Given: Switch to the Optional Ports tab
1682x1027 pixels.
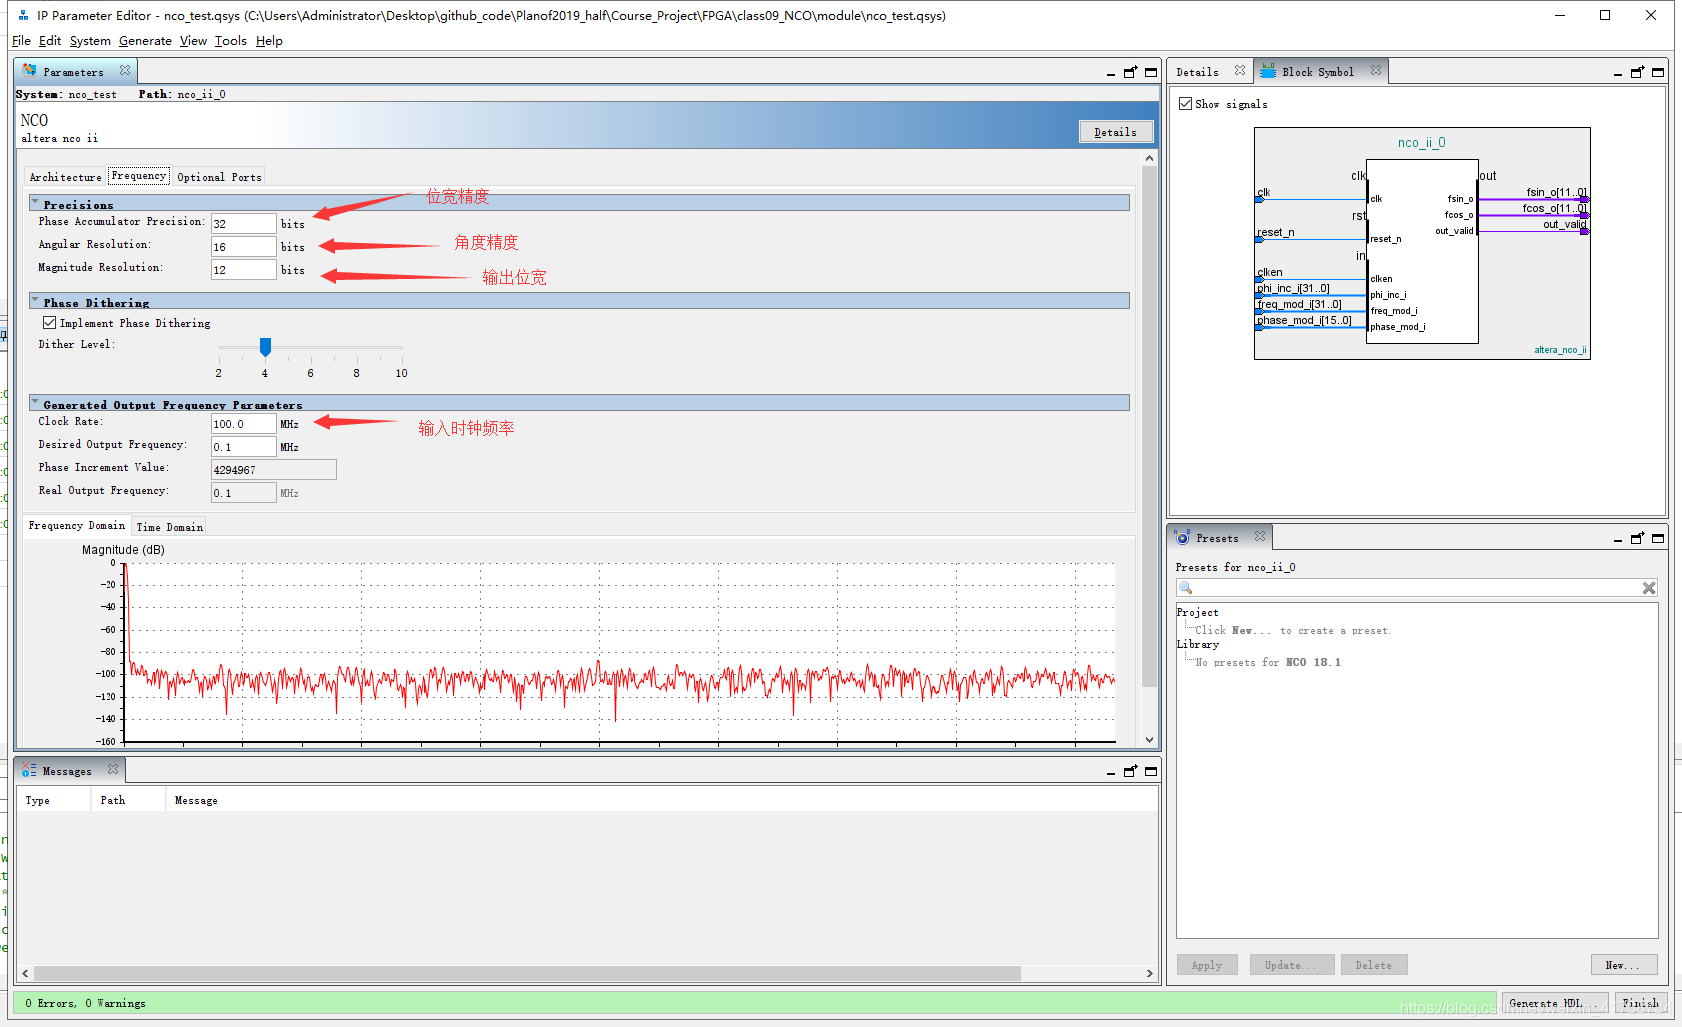Looking at the screenshot, I should tap(219, 177).
